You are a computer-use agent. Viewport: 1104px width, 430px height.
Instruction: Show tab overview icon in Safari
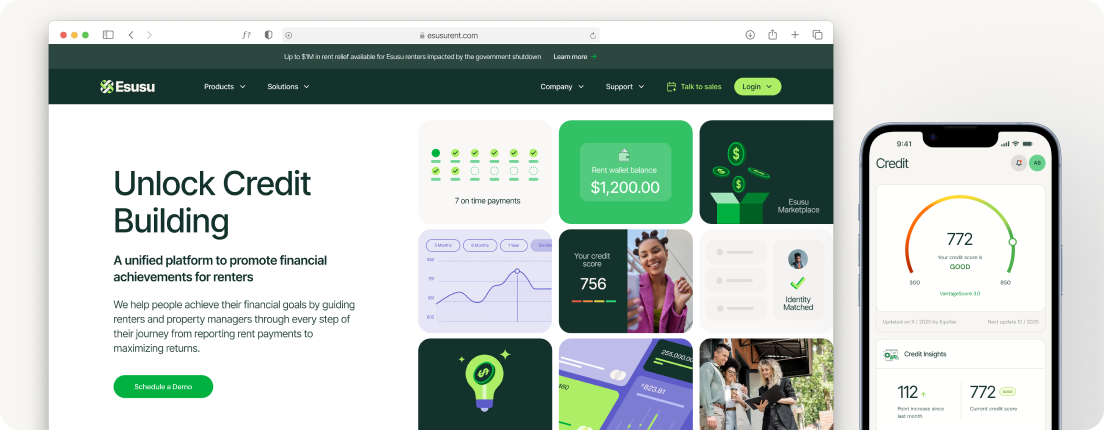[x=817, y=34]
